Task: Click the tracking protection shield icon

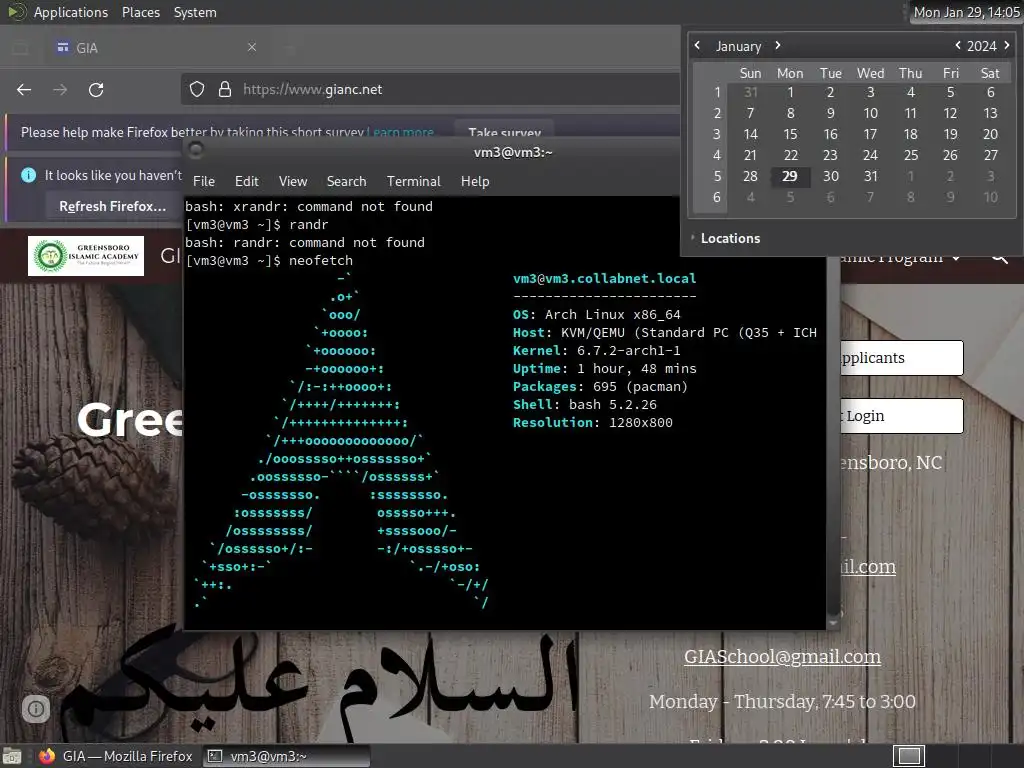Action: coord(197,89)
